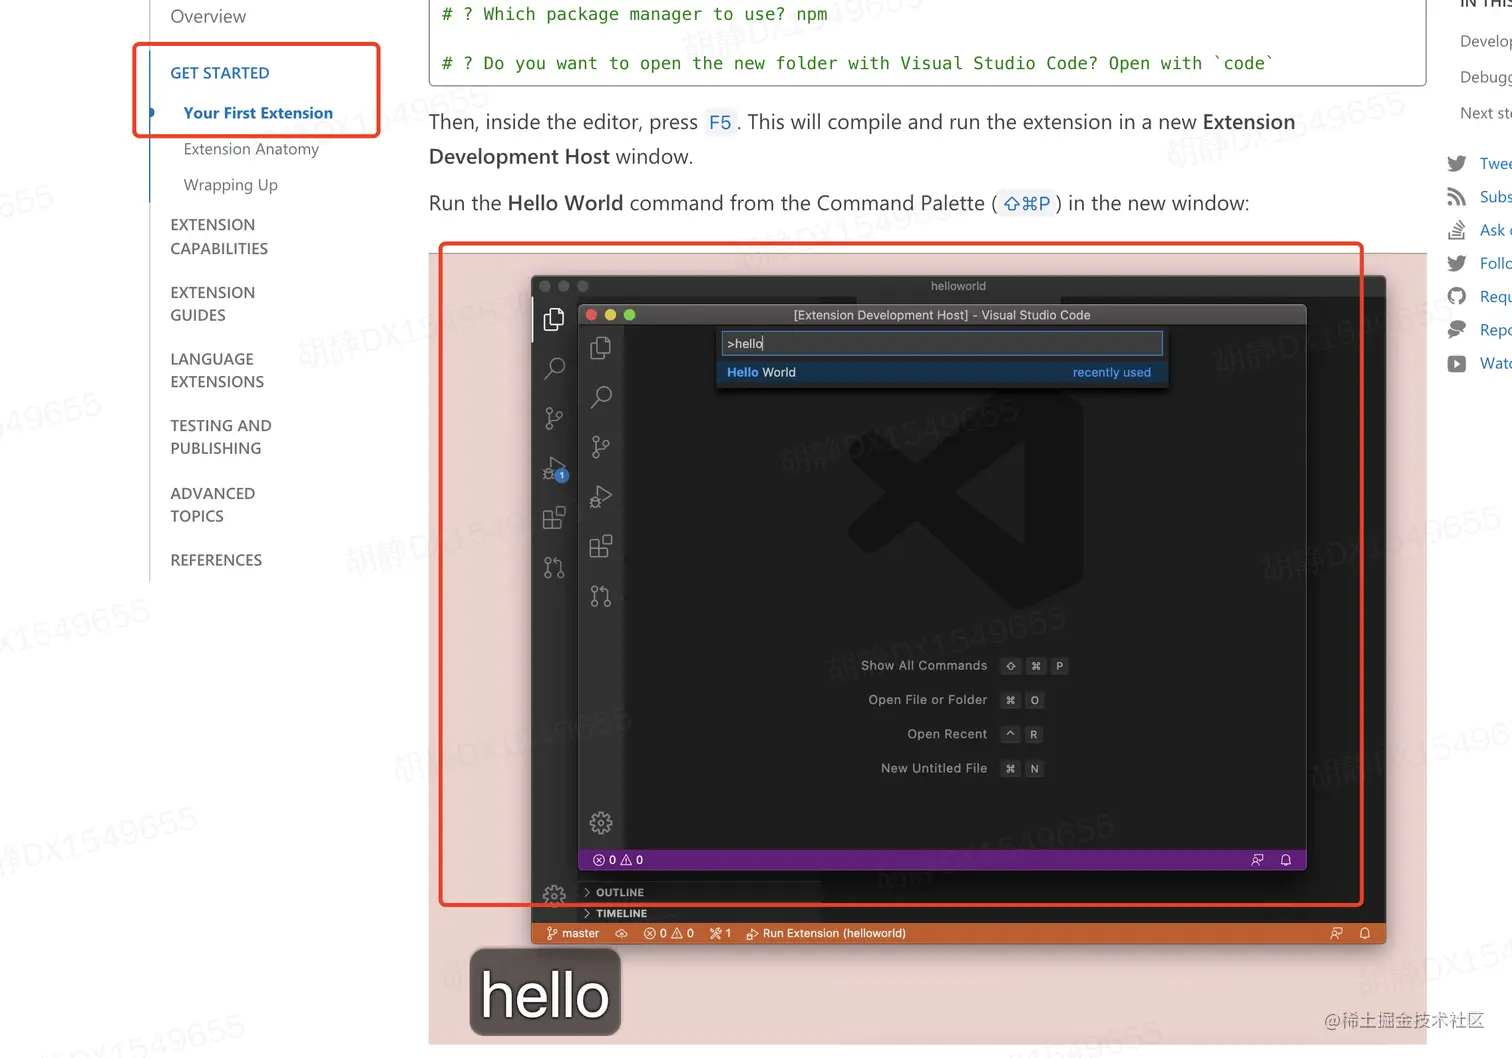The height and width of the screenshot is (1058, 1512).
Task: Open Manage gear in Extension Development Host
Action: pyautogui.click(x=601, y=823)
